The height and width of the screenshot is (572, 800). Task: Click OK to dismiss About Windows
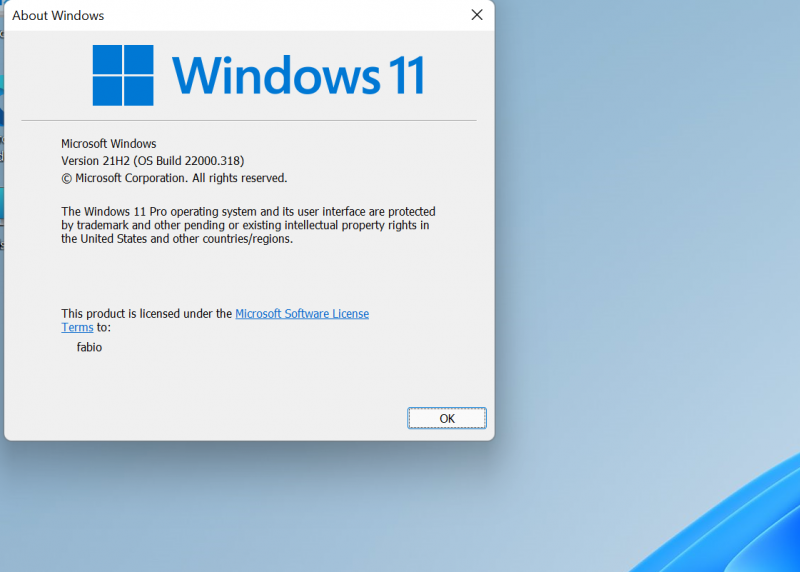(446, 418)
